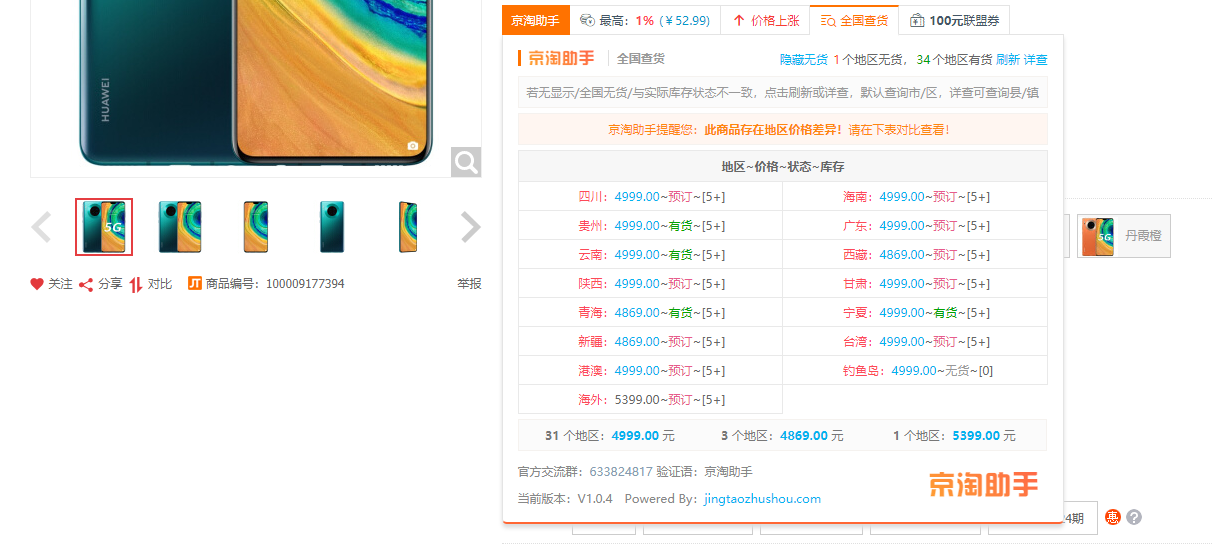Click the 宁夏 region row
1212x552 pixels.
tap(915, 313)
